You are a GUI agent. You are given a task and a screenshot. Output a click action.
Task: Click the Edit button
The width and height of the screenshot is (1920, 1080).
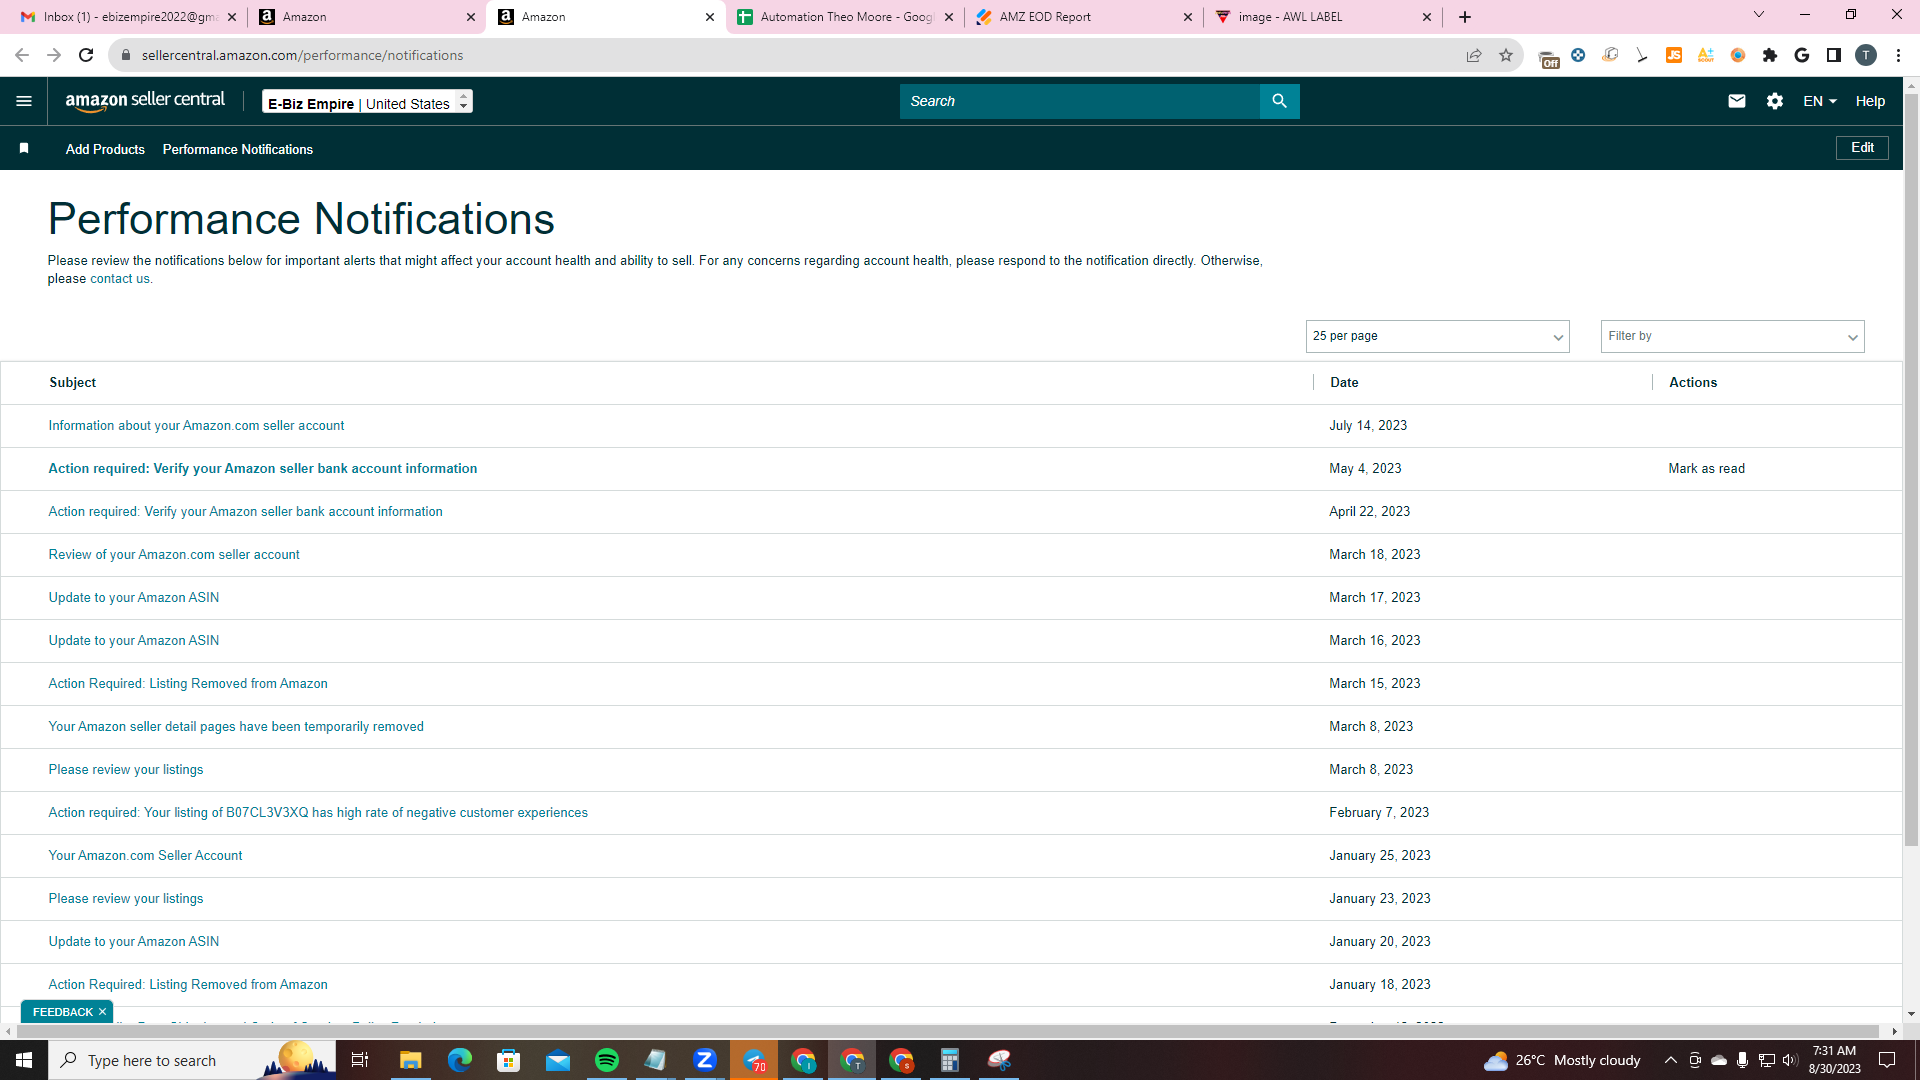tap(1862, 148)
